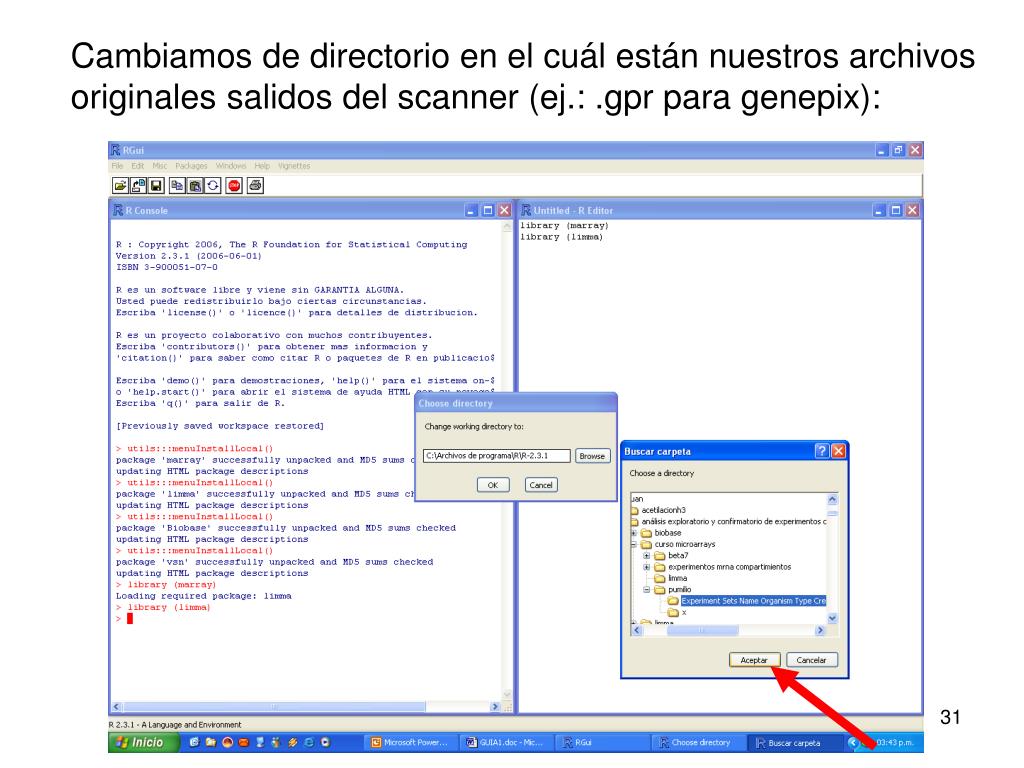Click the Save (floppy disk) toolbar icon
This screenshot has height=768, width=1024.
click(156, 186)
